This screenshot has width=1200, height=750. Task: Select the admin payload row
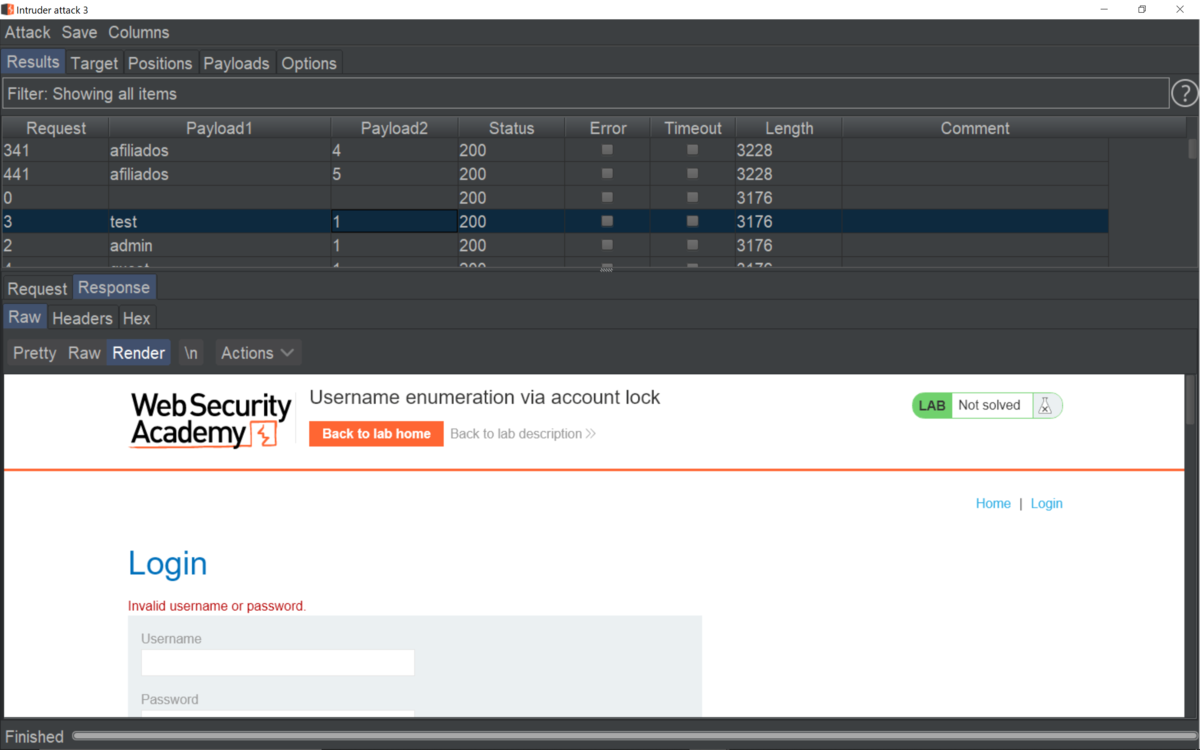point(555,245)
